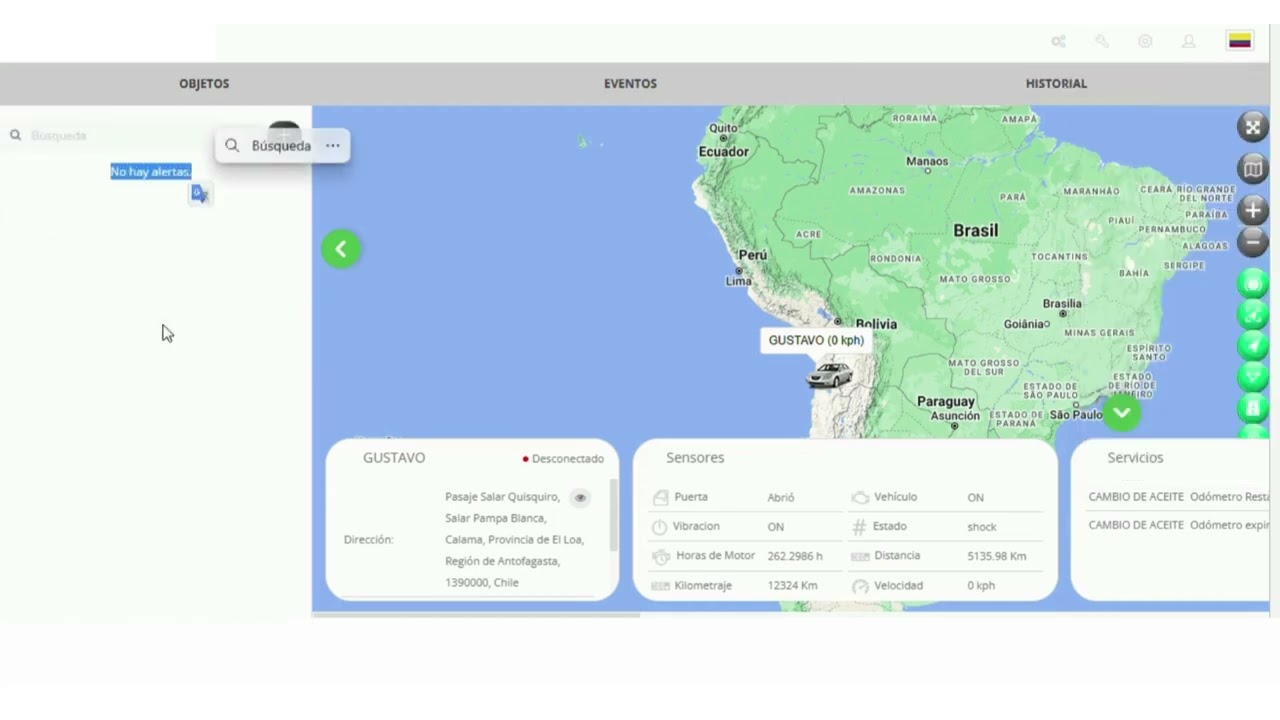The height and width of the screenshot is (720, 1280).
Task: Focus the left panel Búsqueda search field
Action: point(110,135)
